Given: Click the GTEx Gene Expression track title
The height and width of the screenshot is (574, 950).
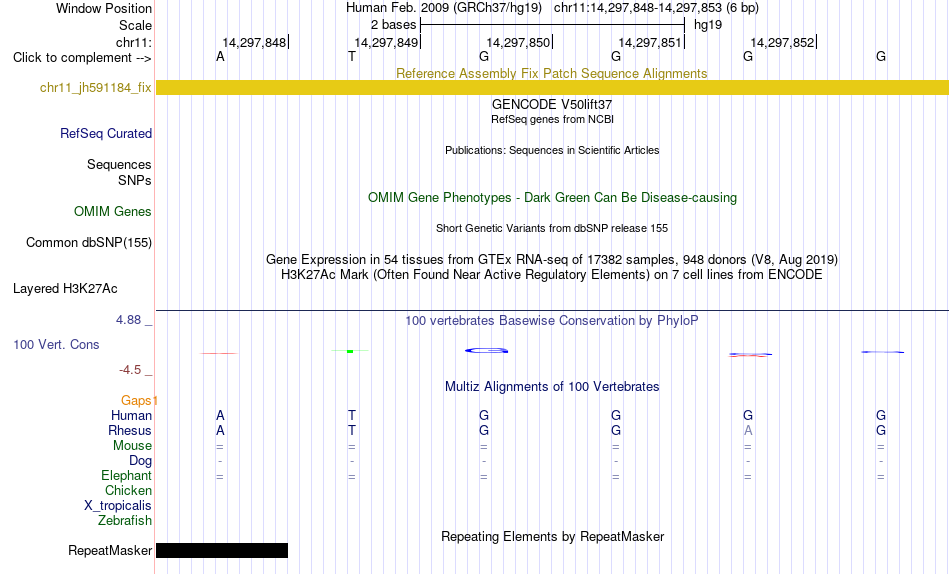Looking at the screenshot, I should coord(552,259).
